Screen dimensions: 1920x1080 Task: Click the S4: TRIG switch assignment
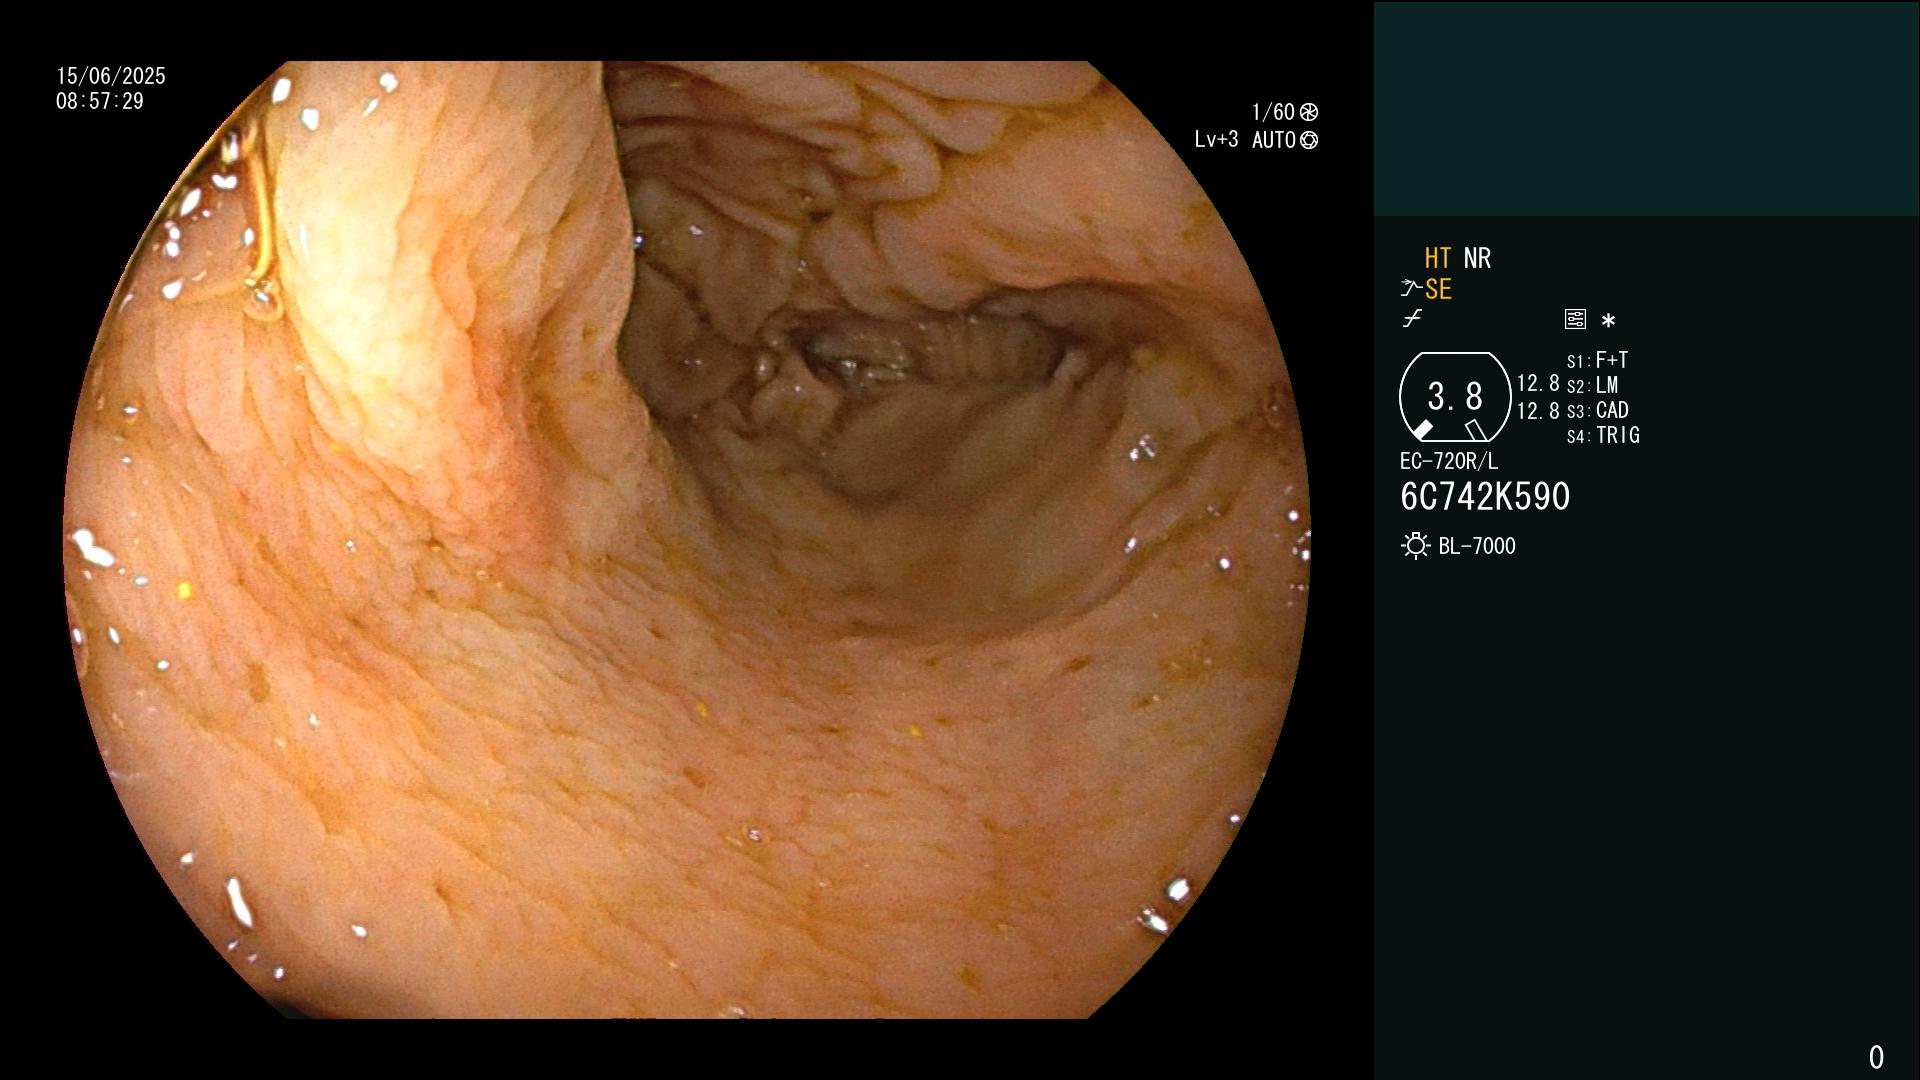tap(1603, 435)
